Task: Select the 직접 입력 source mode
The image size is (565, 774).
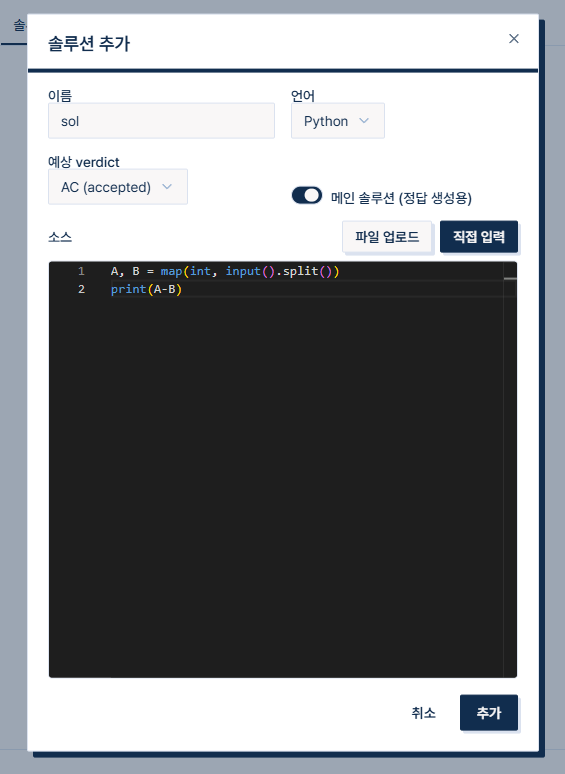Action: click(479, 237)
